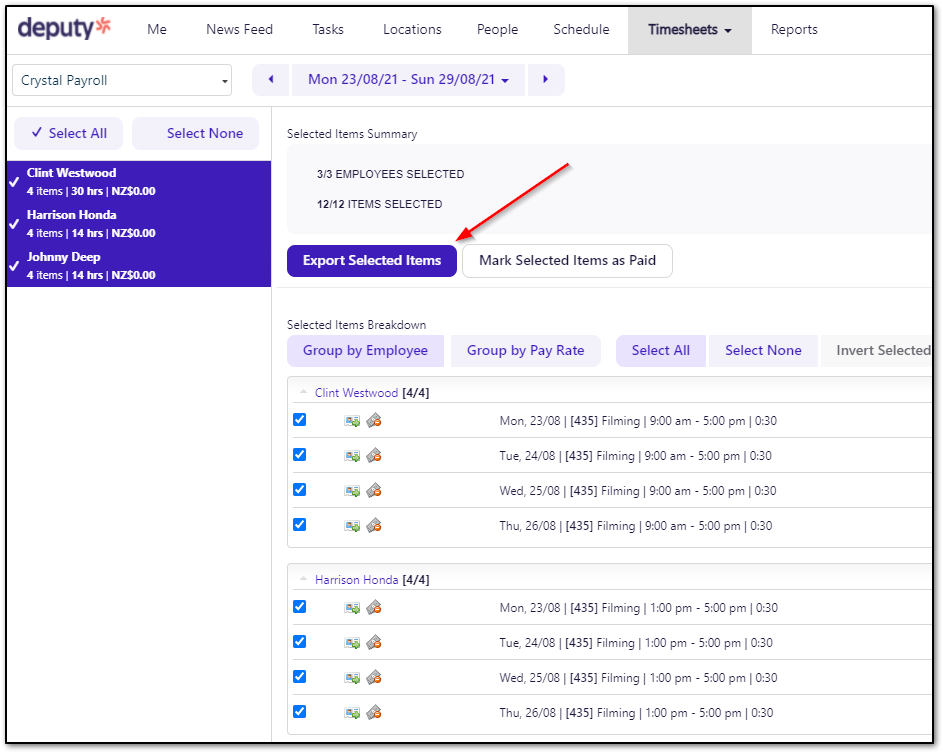Uncheck Clint Westwood Wed 25/08 timesheet
This screenshot has height=753, width=943.
tap(299, 489)
